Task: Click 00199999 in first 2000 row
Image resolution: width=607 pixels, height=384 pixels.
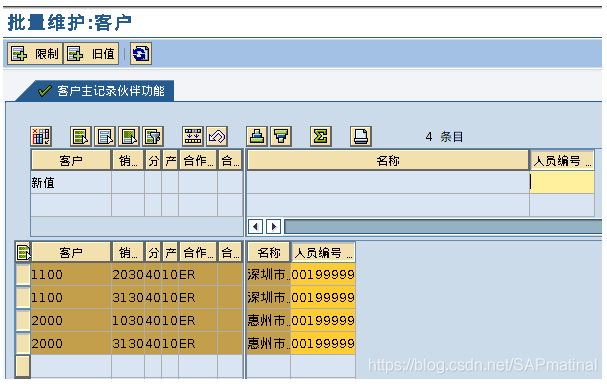Action: (323, 321)
